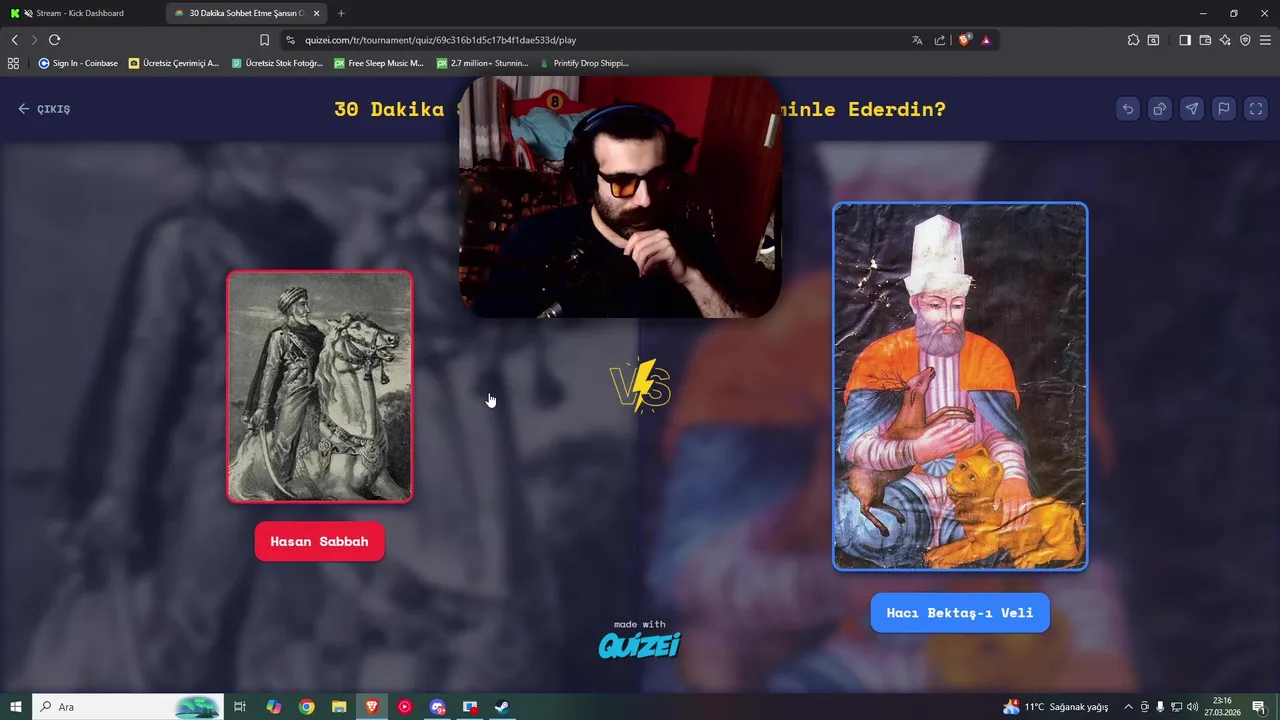This screenshot has width=1280, height=720.
Task: Go forward in browser history
Action: tap(34, 40)
